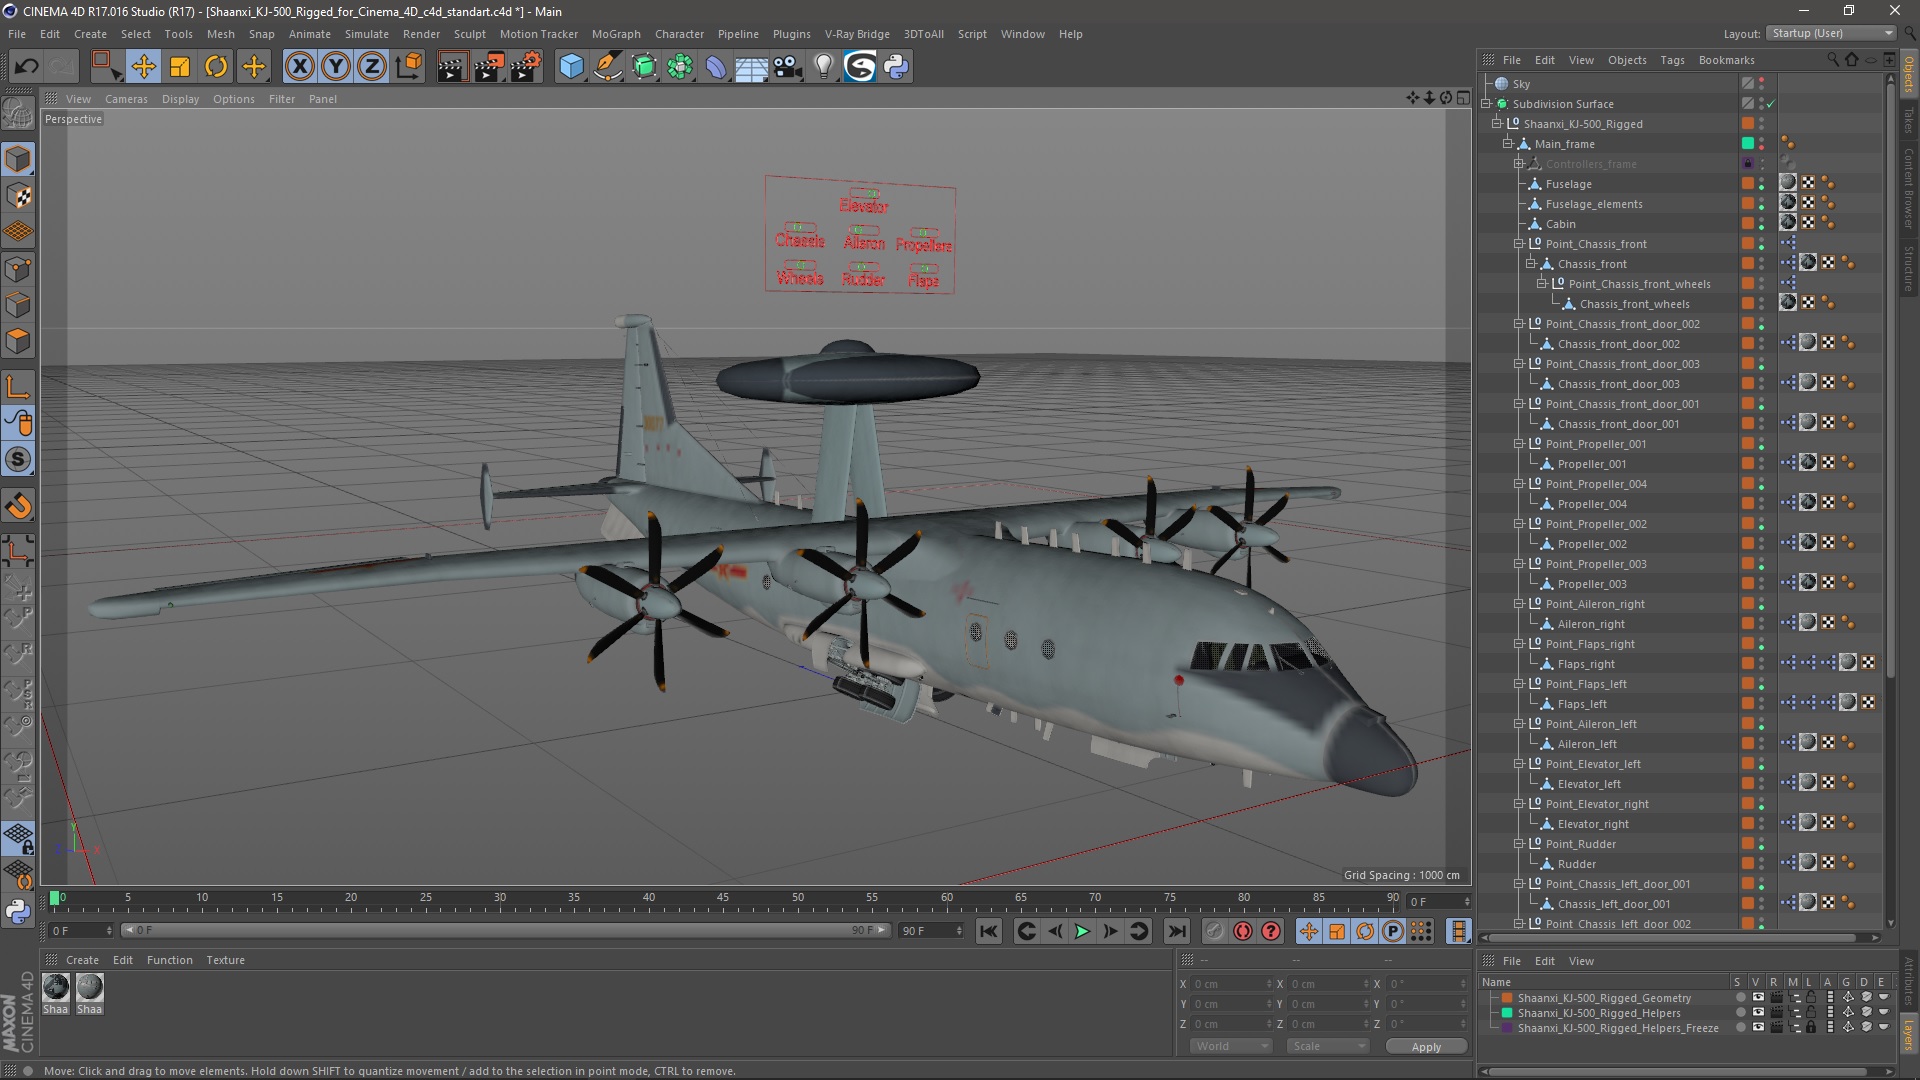The width and height of the screenshot is (1920, 1080).
Task: Open Object Manager Tags menu
Action: 1672,60
